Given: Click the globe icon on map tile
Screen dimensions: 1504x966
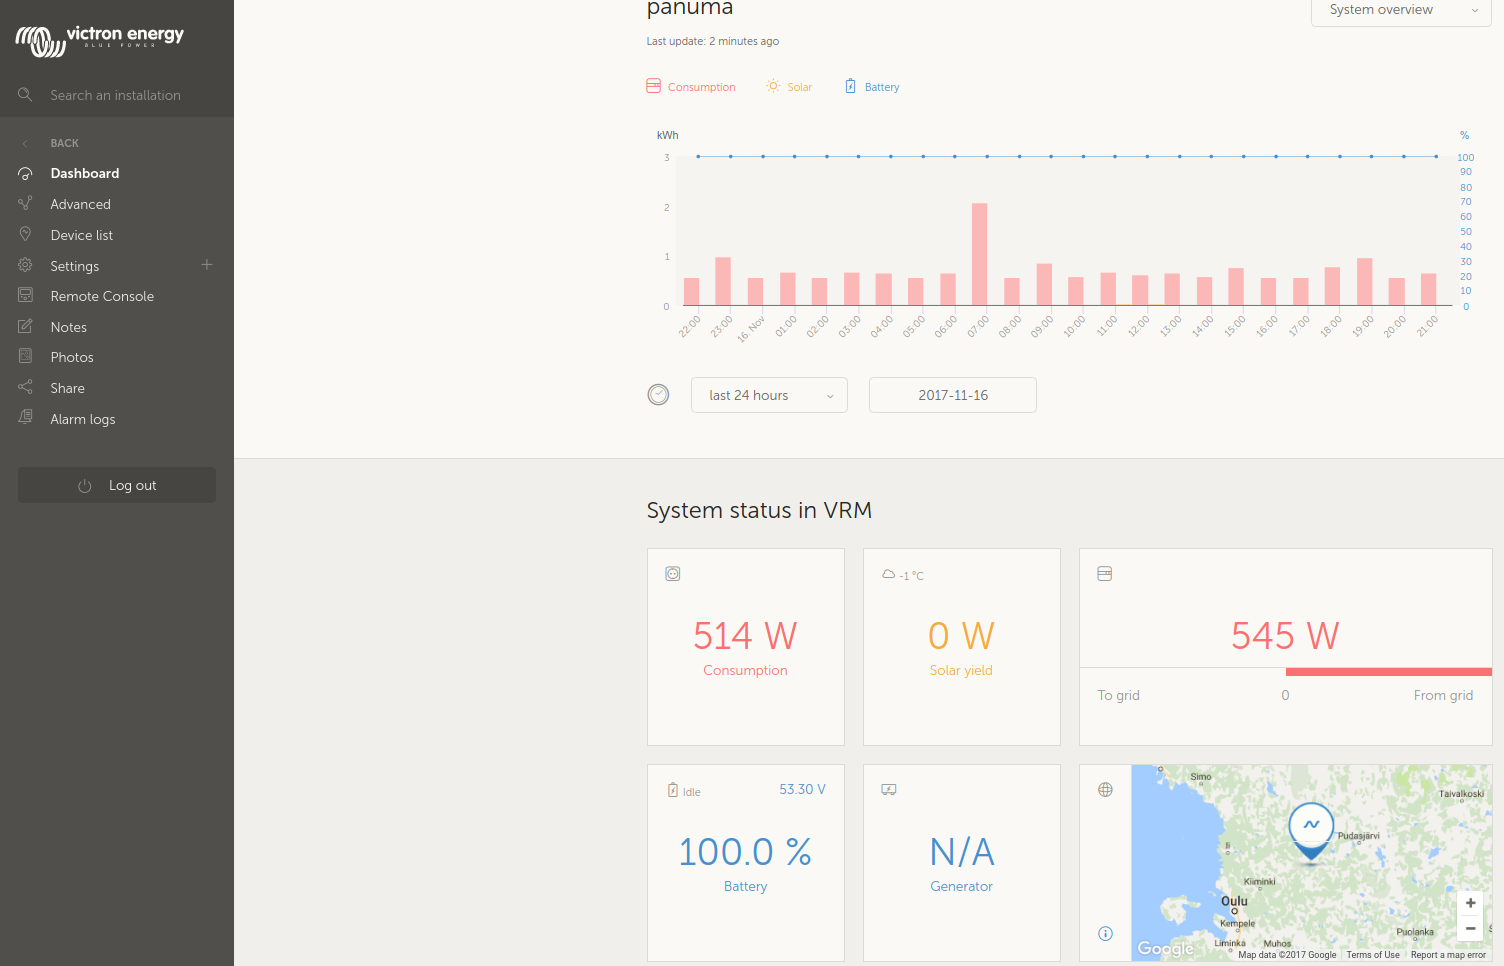Looking at the screenshot, I should (x=1105, y=790).
